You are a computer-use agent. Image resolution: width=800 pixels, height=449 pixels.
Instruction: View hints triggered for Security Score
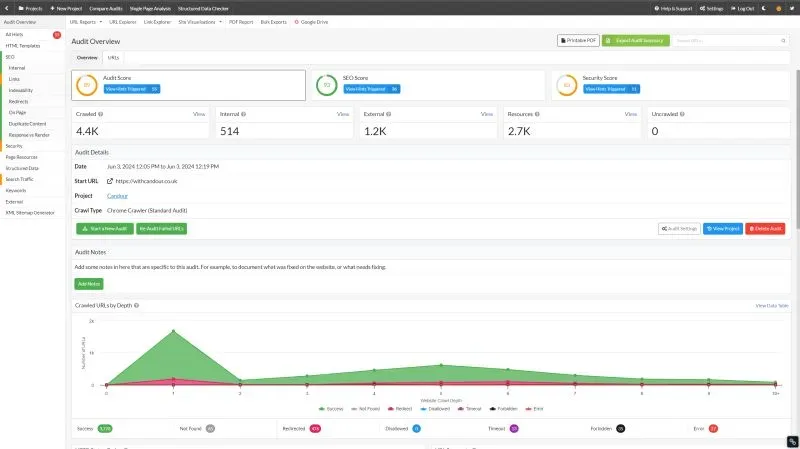(x=611, y=89)
